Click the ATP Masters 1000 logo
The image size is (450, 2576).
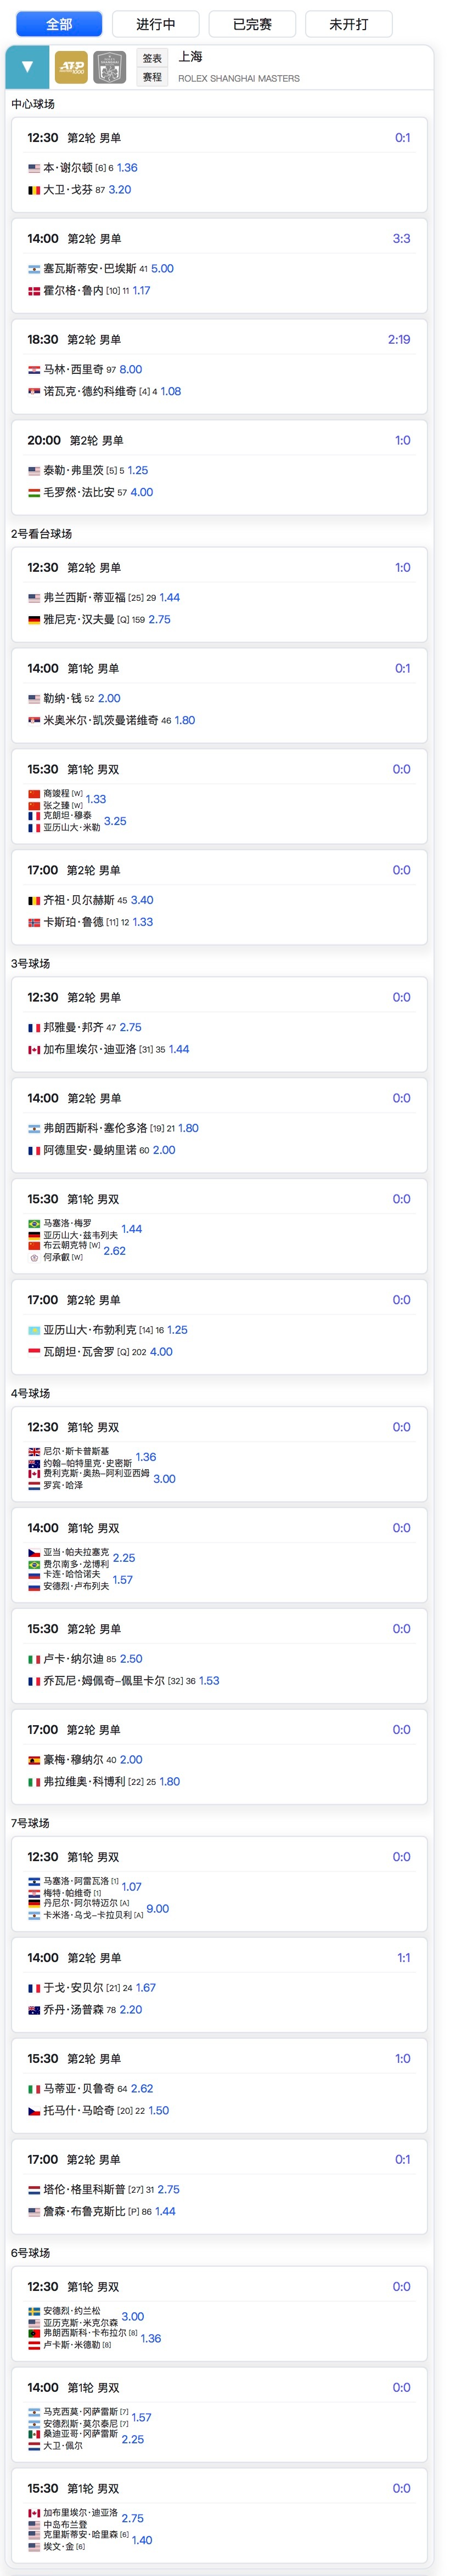click(x=71, y=67)
